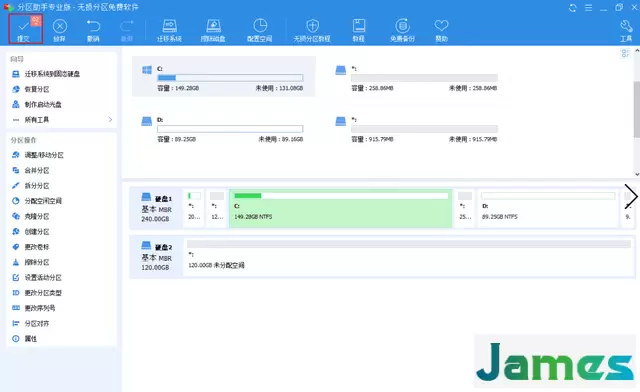Open the pie-chart 分配空间 toolbar tool
This screenshot has width=640, height=392.
point(260,30)
